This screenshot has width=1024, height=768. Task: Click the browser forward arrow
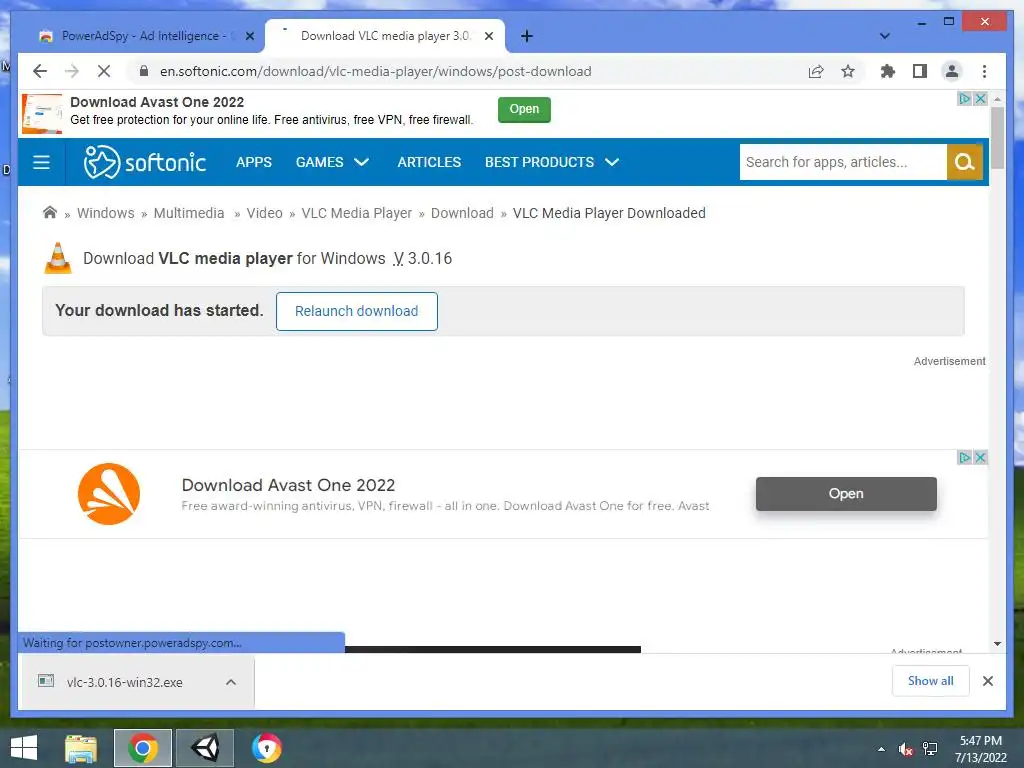pos(72,71)
